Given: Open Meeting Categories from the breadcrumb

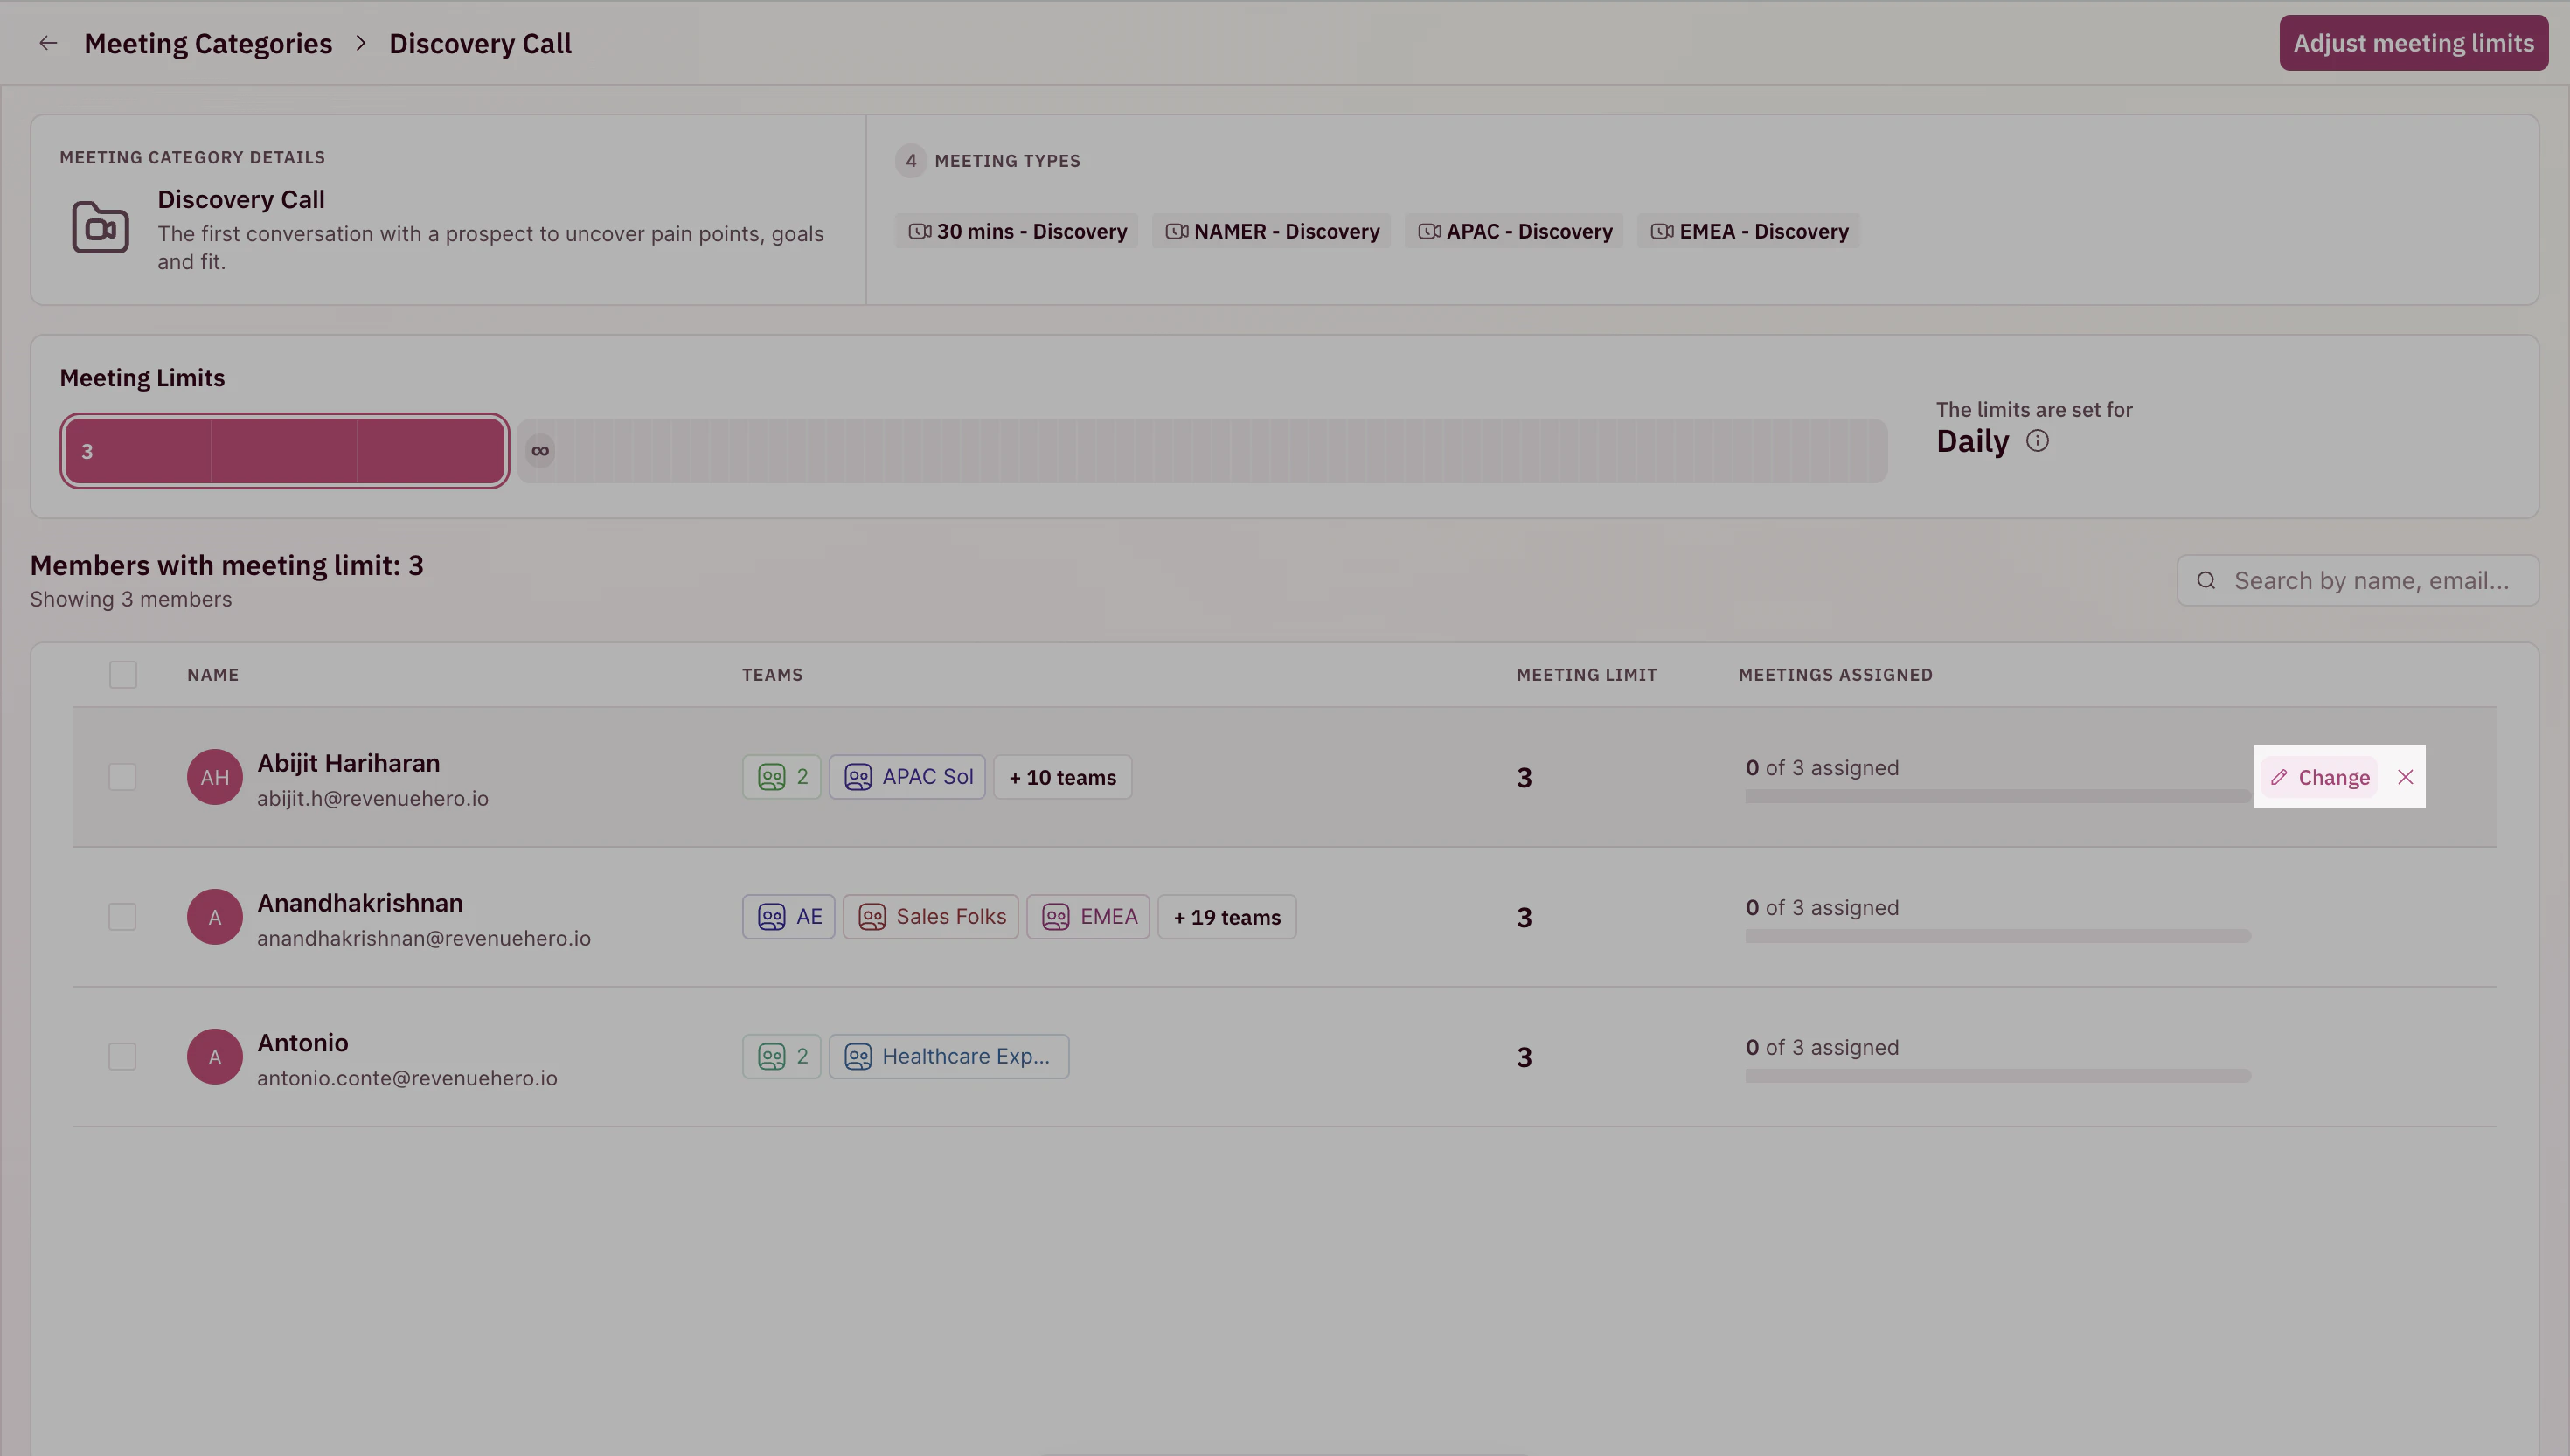Looking at the screenshot, I should pos(207,43).
